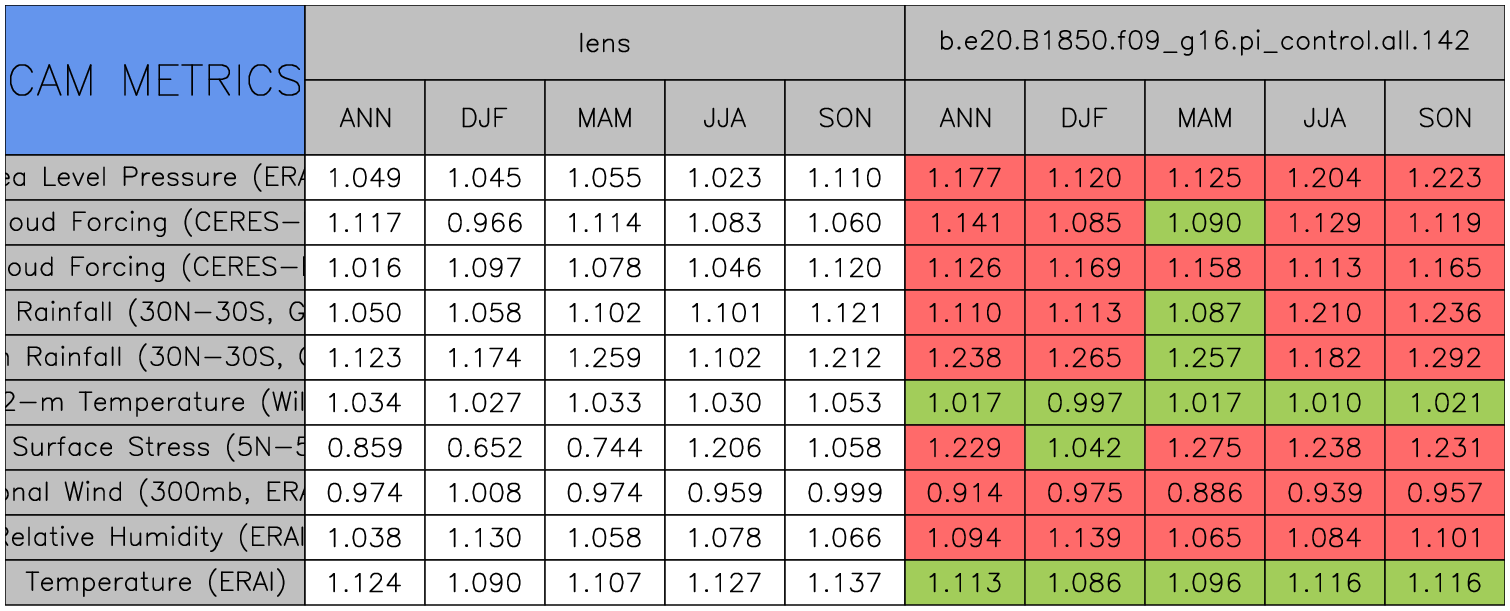
Task: Select the Sea Level Pressure row label
Action: coord(155,178)
